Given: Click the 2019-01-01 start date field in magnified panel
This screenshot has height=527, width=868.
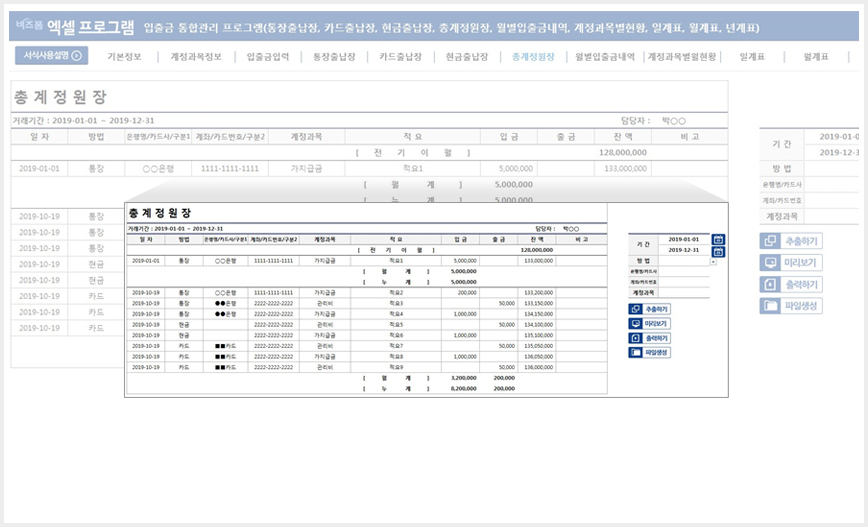Looking at the screenshot, I should (684, 240).
